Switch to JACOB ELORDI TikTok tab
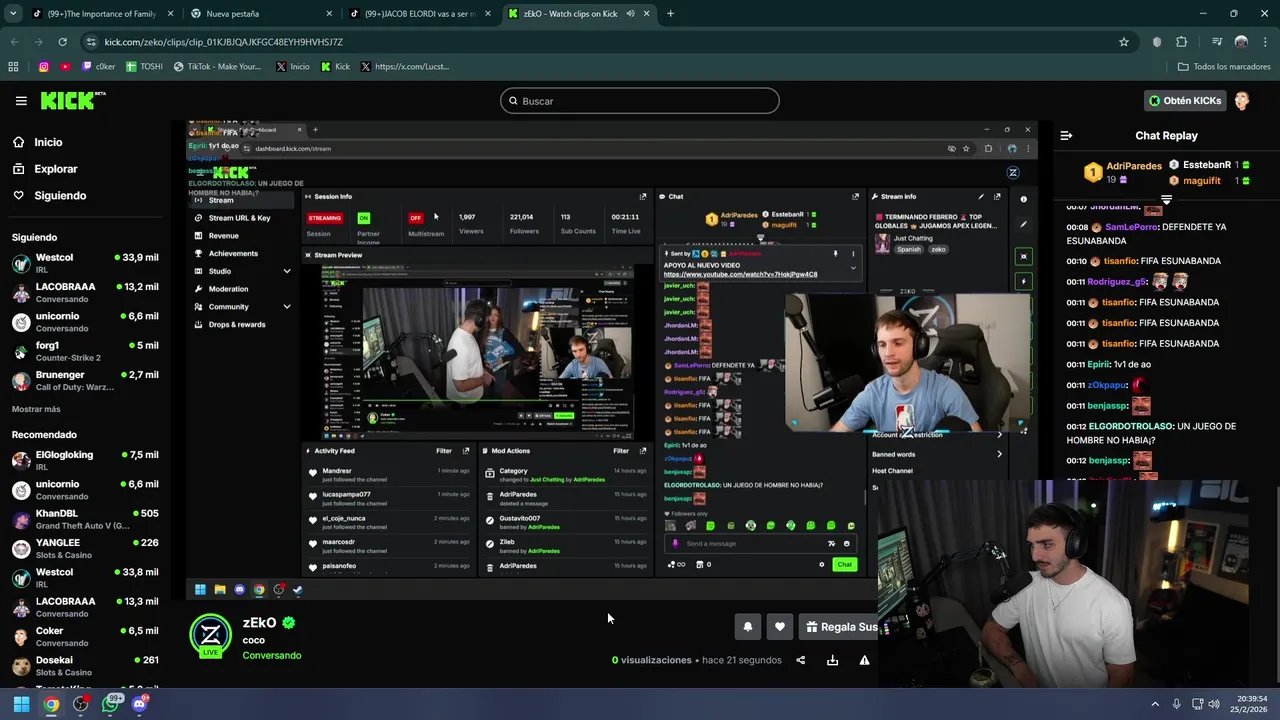This screenshot has width=1280, height=720. [418, 14]
